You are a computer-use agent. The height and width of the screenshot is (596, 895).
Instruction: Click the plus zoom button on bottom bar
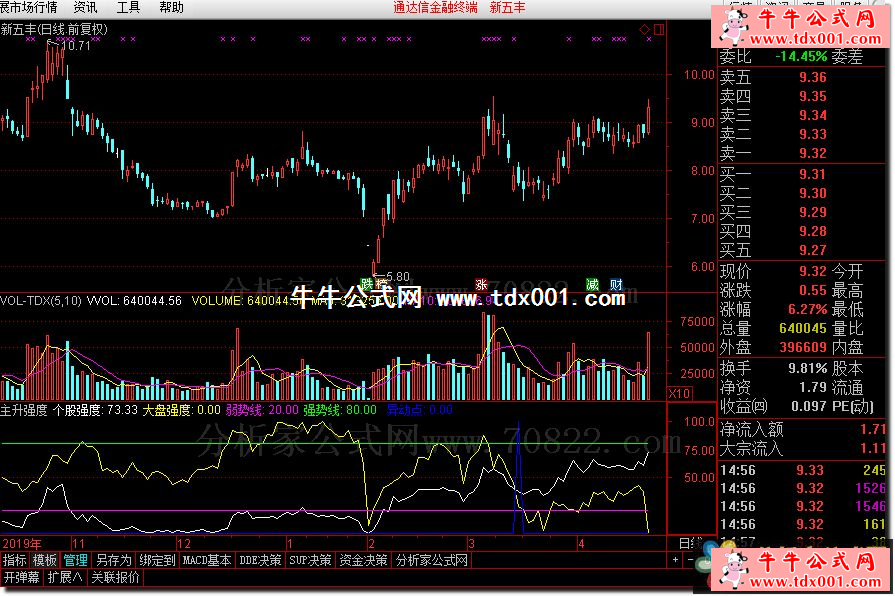[x=675, y=560]
